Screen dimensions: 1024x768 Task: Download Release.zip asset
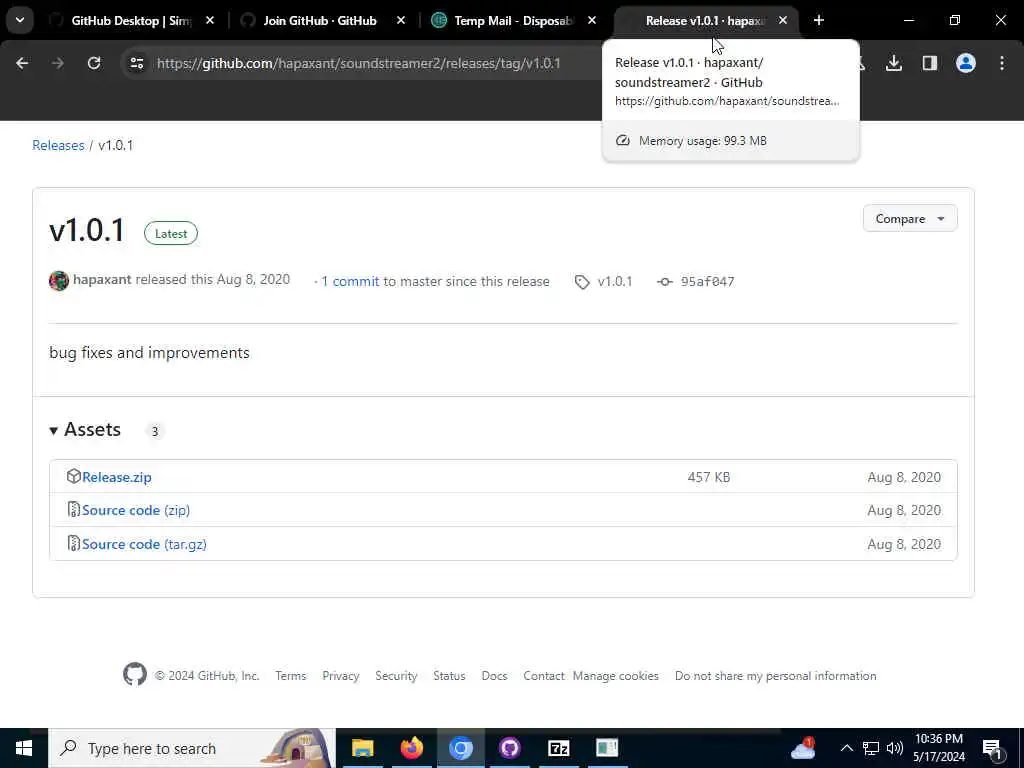(x=117, y=477)
